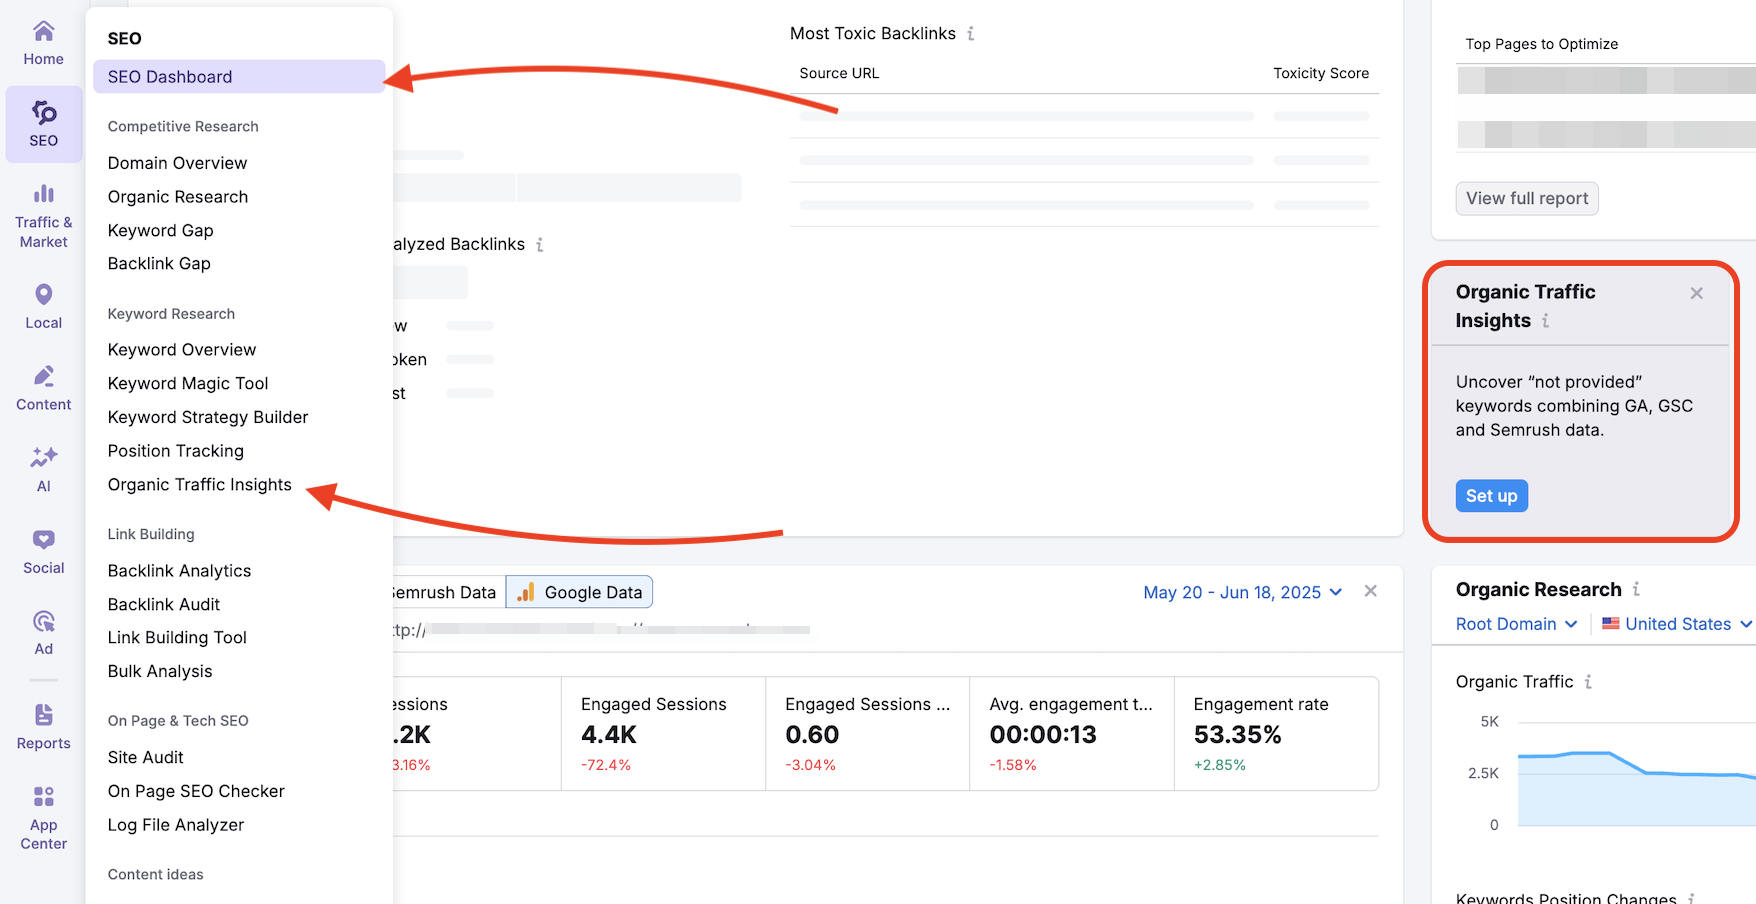Expand the Root Domain dropdown

(1514, 623)
